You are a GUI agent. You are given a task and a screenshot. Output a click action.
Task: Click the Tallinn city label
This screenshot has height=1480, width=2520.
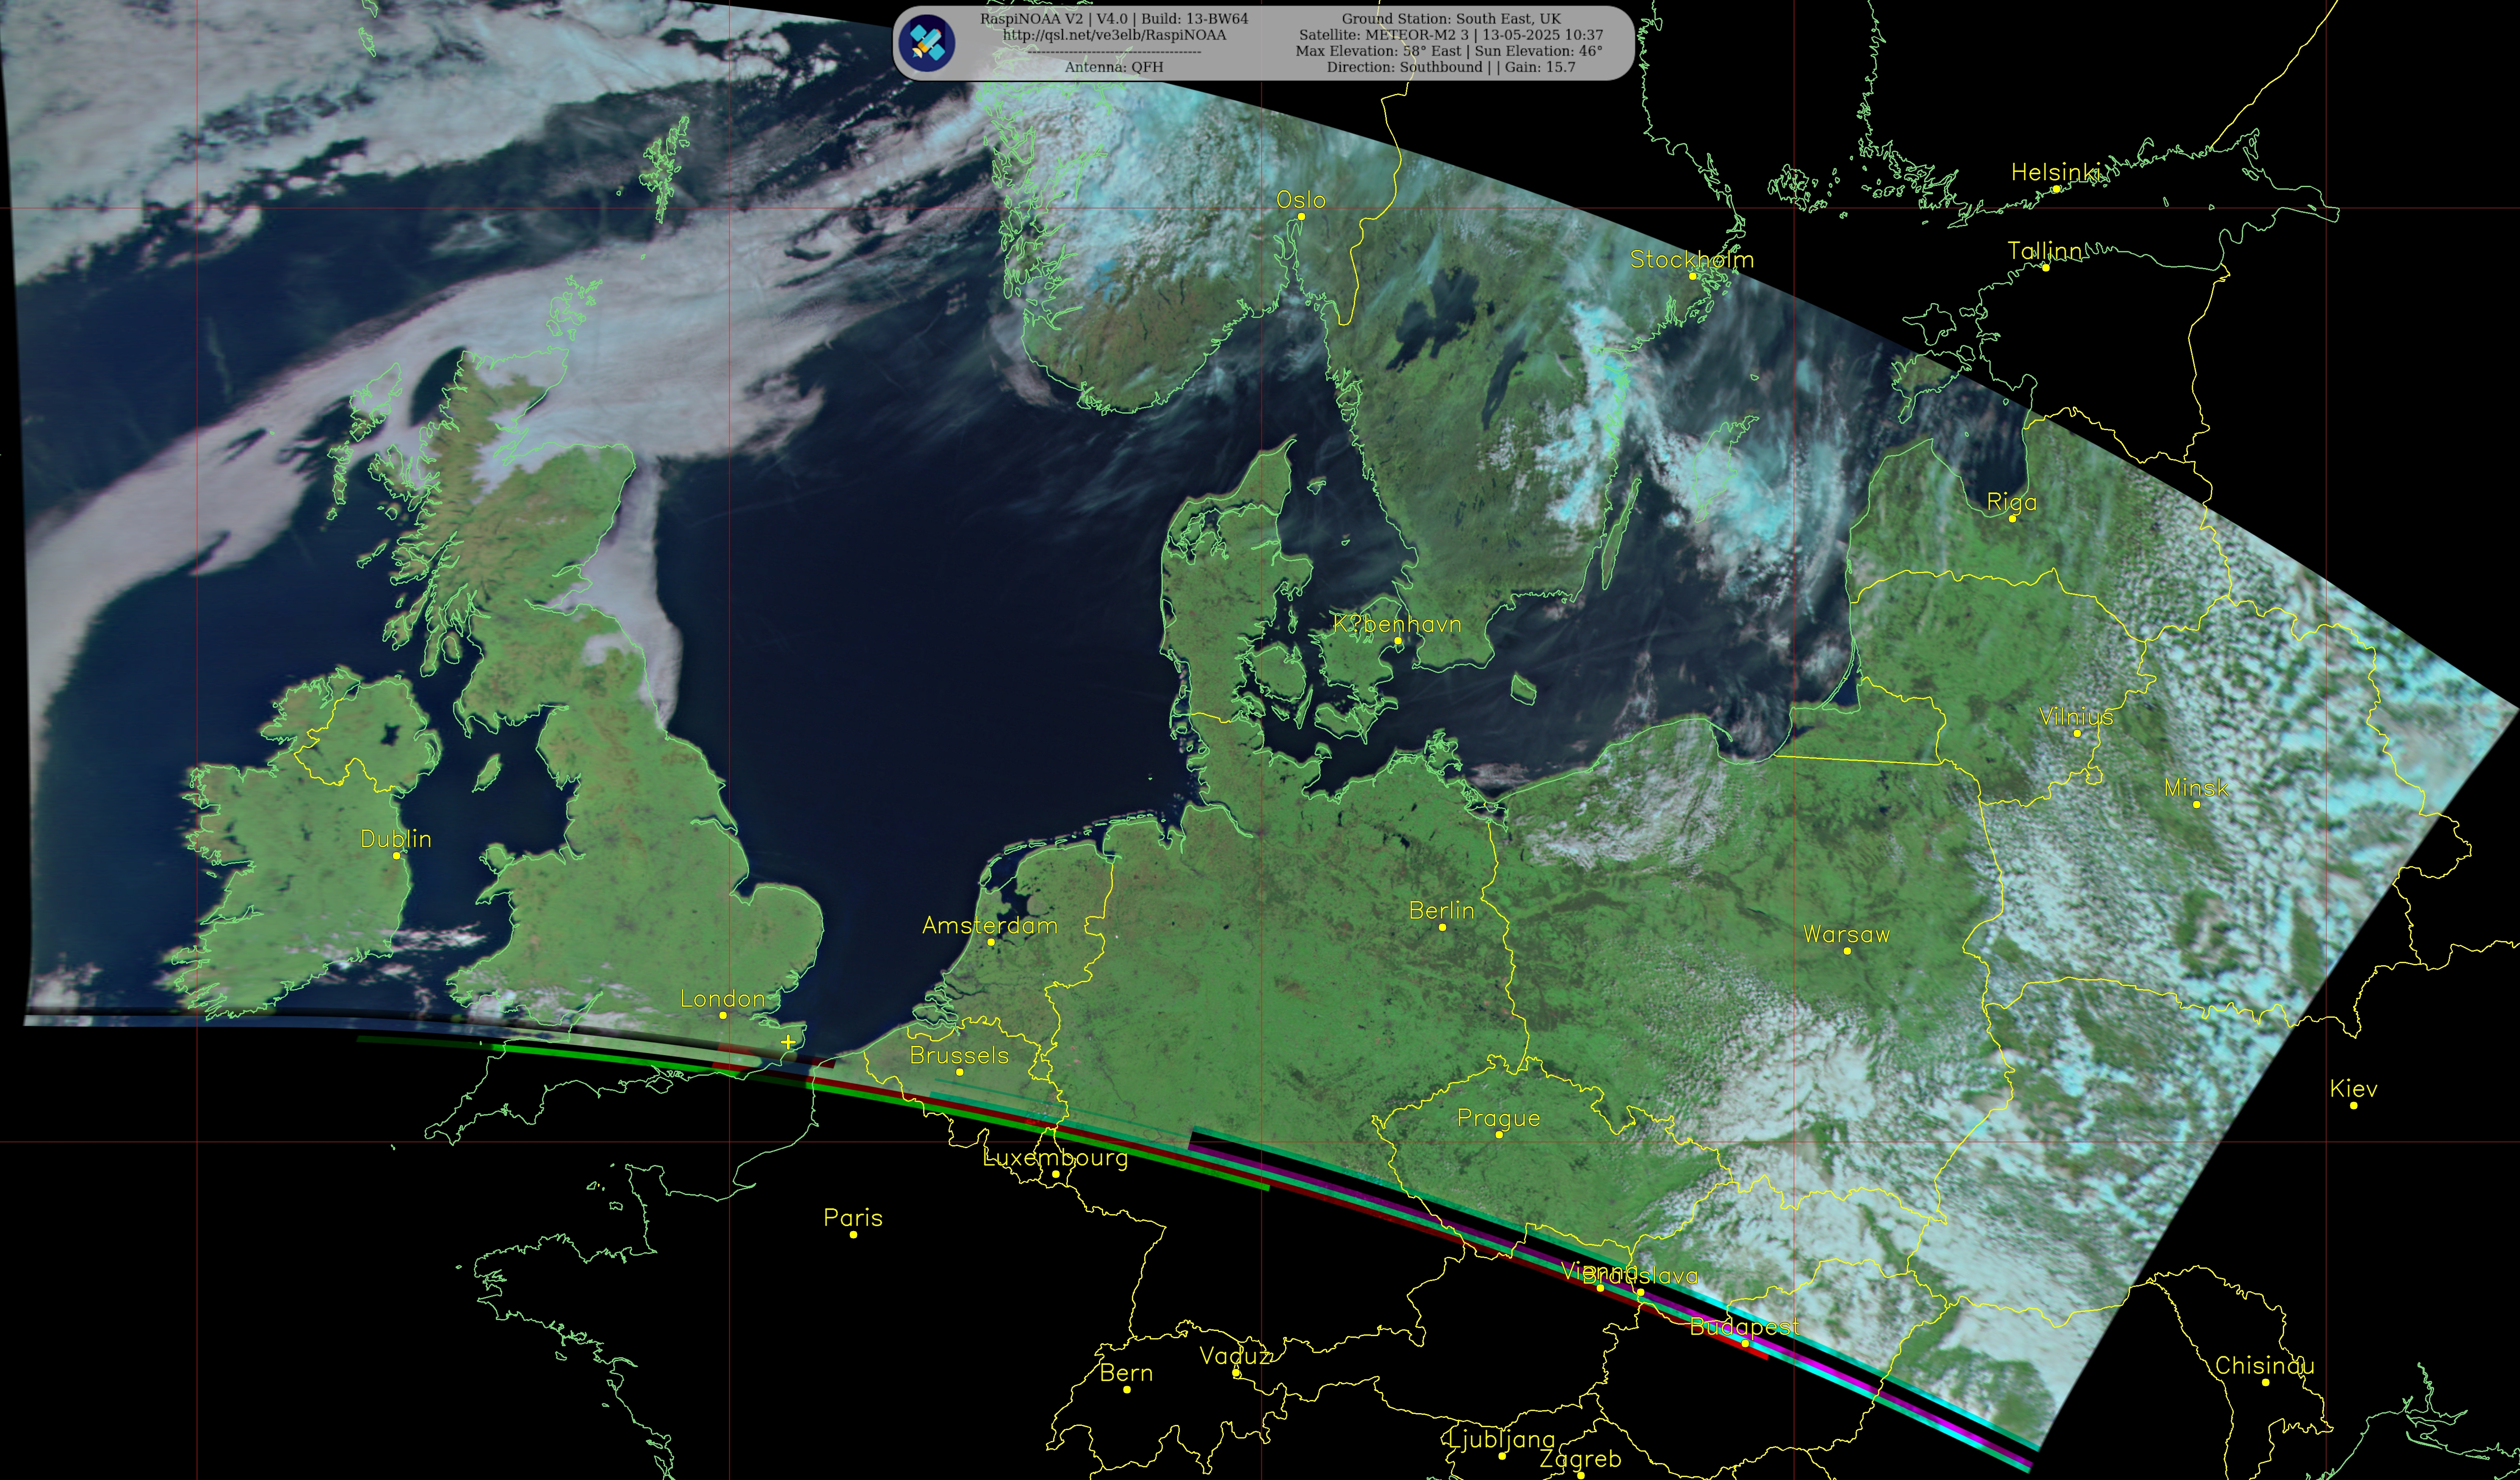(x=2045, y=251)
